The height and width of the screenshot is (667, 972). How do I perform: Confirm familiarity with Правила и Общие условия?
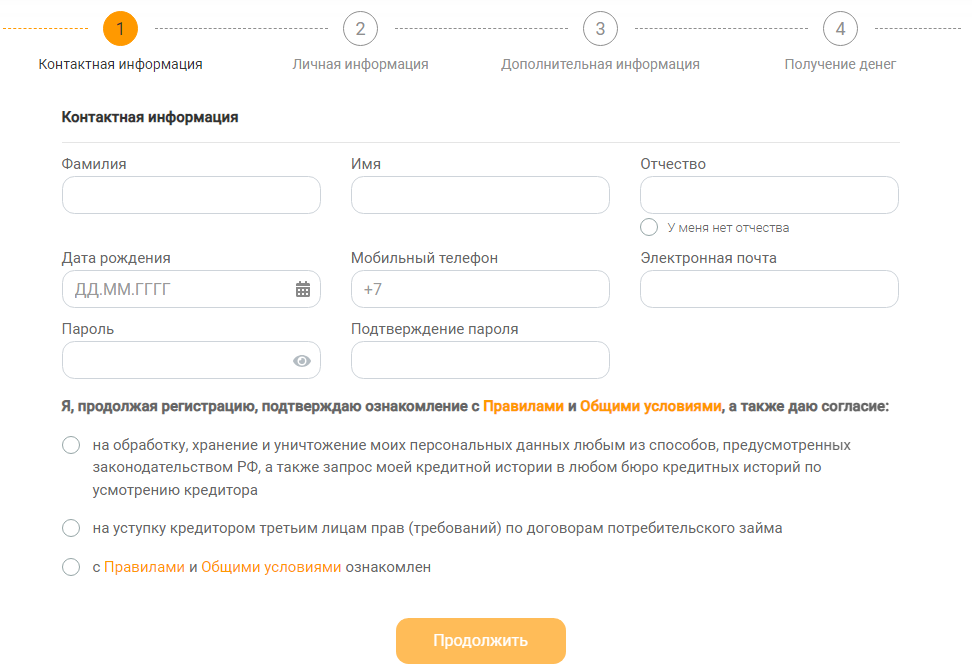[71, 567]
